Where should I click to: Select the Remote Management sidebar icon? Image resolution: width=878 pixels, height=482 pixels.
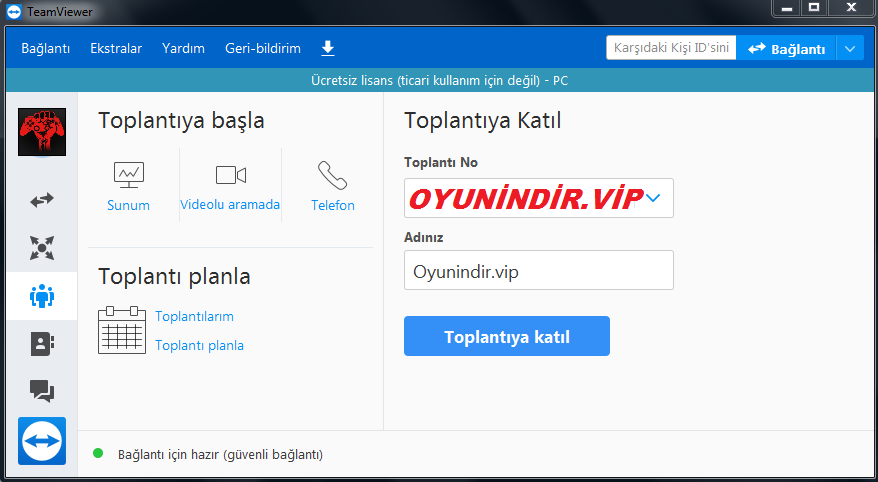pyautogui.click(x=41, y=247)
